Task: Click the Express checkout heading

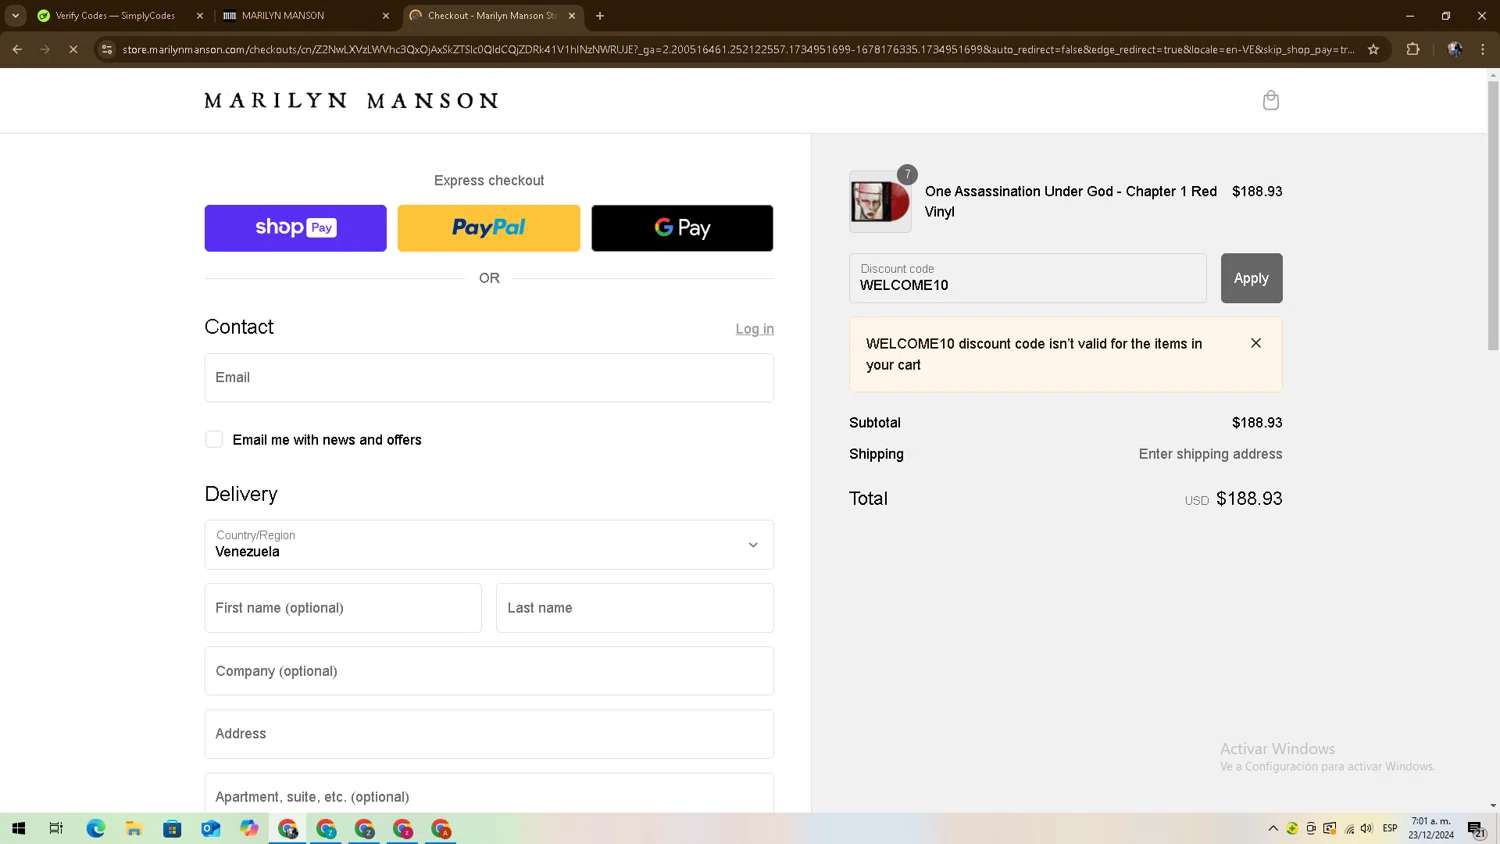Action: [x=489, y=181]
